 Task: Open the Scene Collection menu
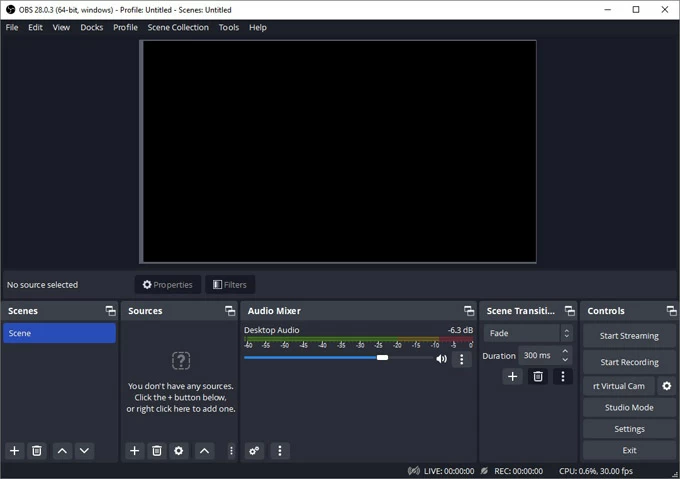click(178, 27)
